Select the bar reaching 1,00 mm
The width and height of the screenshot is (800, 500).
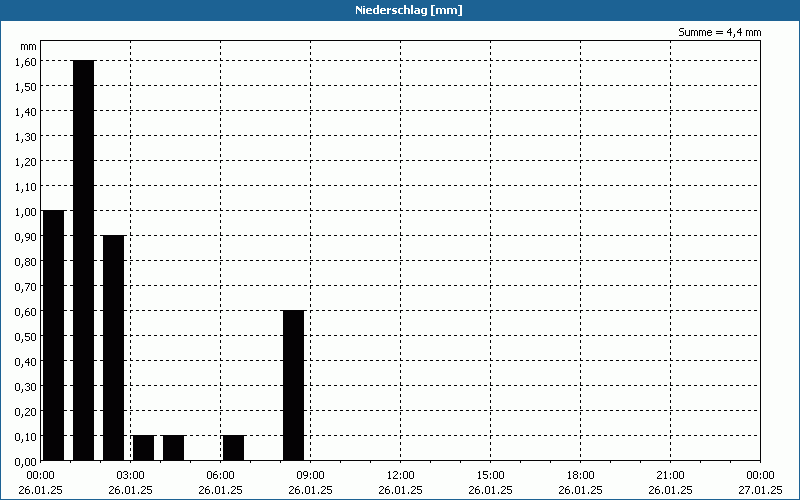54,335
